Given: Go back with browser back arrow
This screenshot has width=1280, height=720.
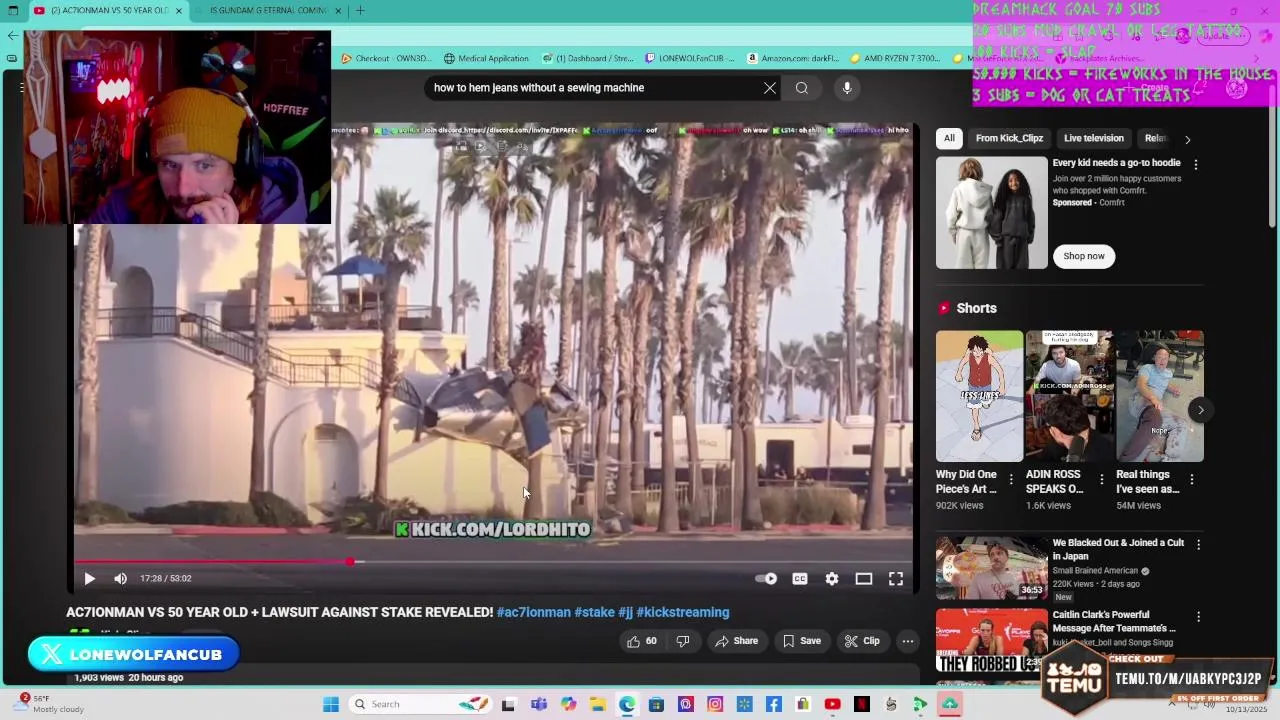Looking at the screenshot, I should pos(12,36).
